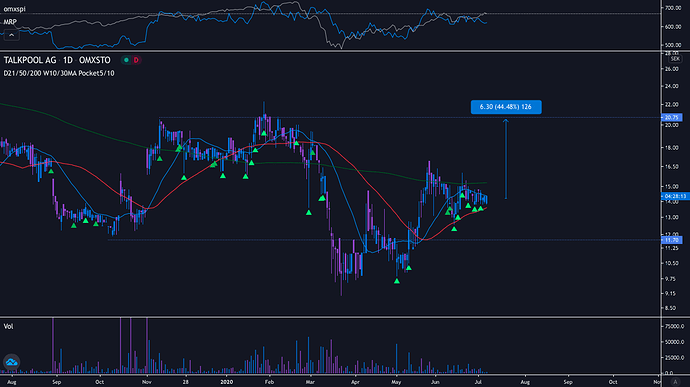Viewport: 690px width, 387px height.
Task: Collapse the upper indicator pane with the chevron
Action: tap(11, 35)
